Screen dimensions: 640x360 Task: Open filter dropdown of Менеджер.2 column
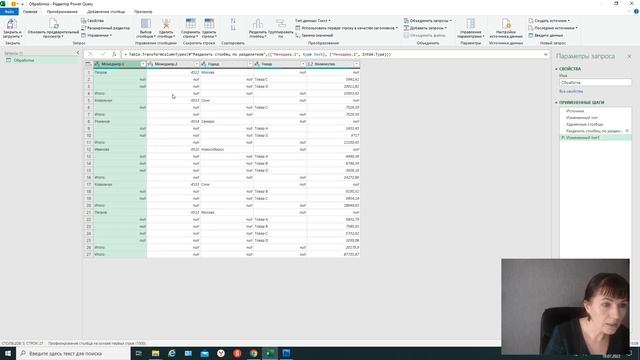pos(196,64)
